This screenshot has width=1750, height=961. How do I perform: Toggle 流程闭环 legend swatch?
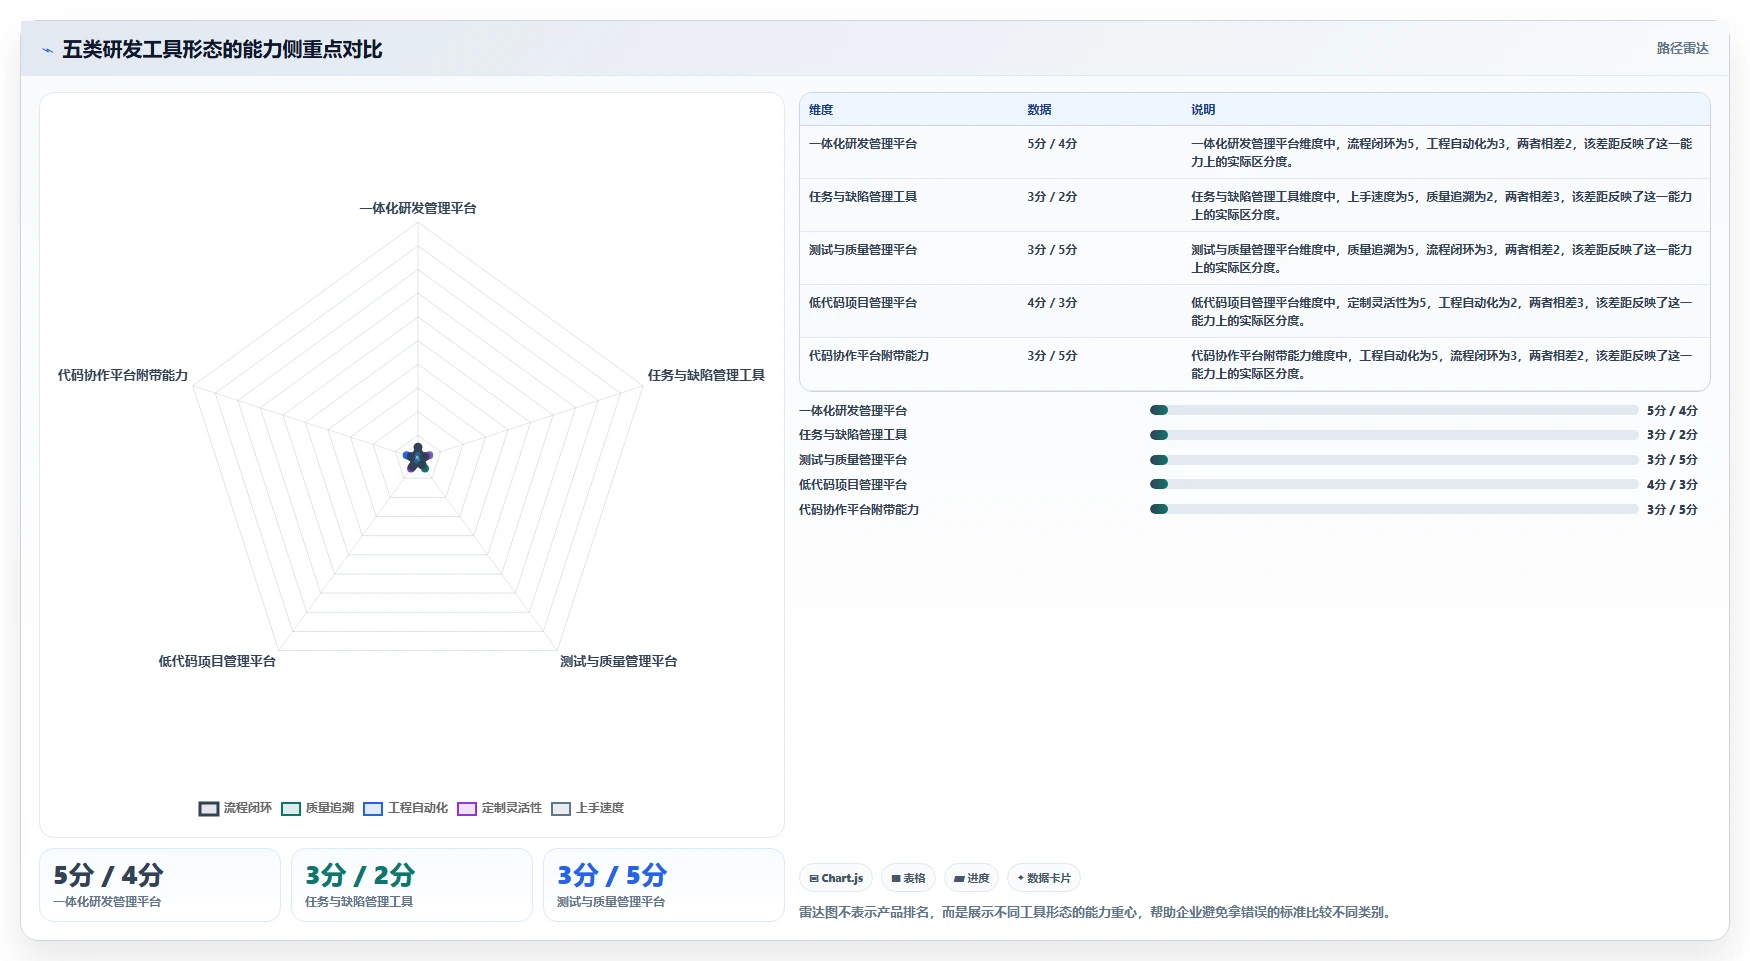coord(209,809)
